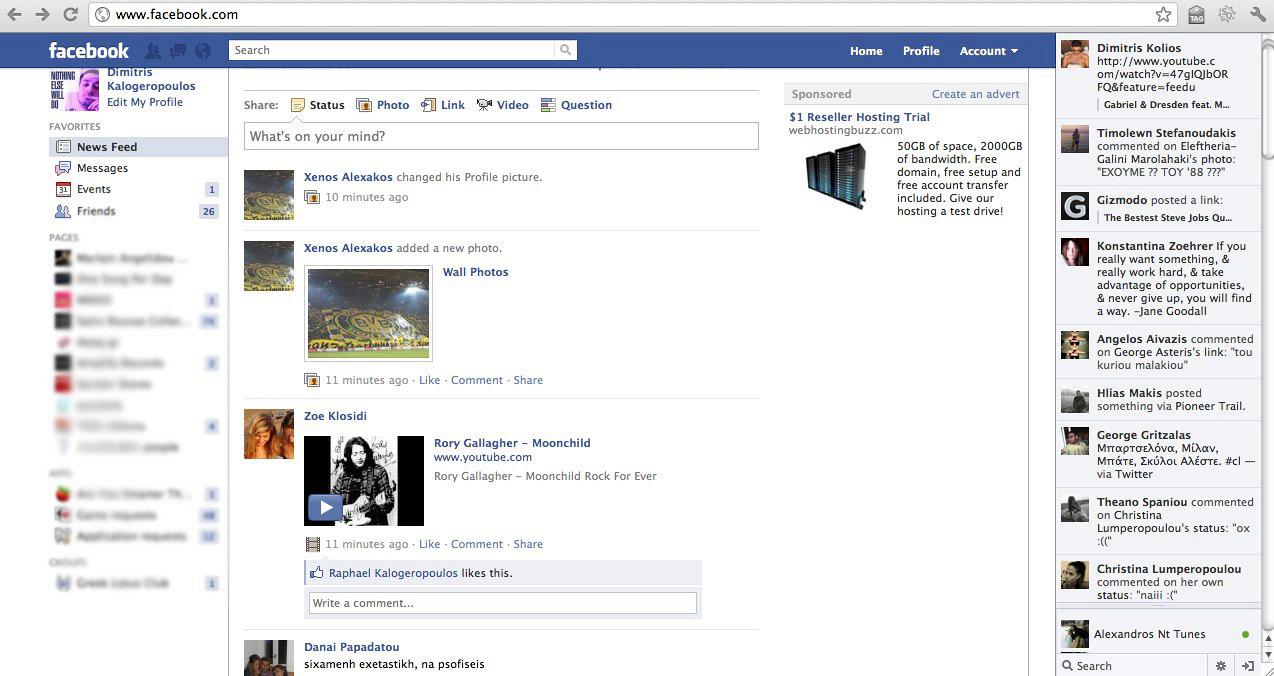This screenshot has width=1274, height=676.
Task: Click the Facebook search field
Action: click(392, 50)
